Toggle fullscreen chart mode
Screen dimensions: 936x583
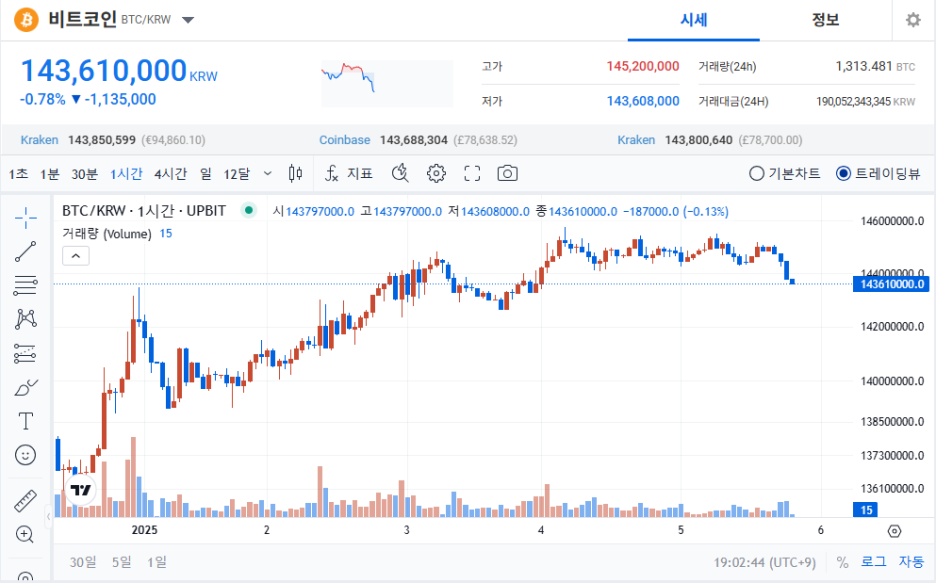[472, 174]
